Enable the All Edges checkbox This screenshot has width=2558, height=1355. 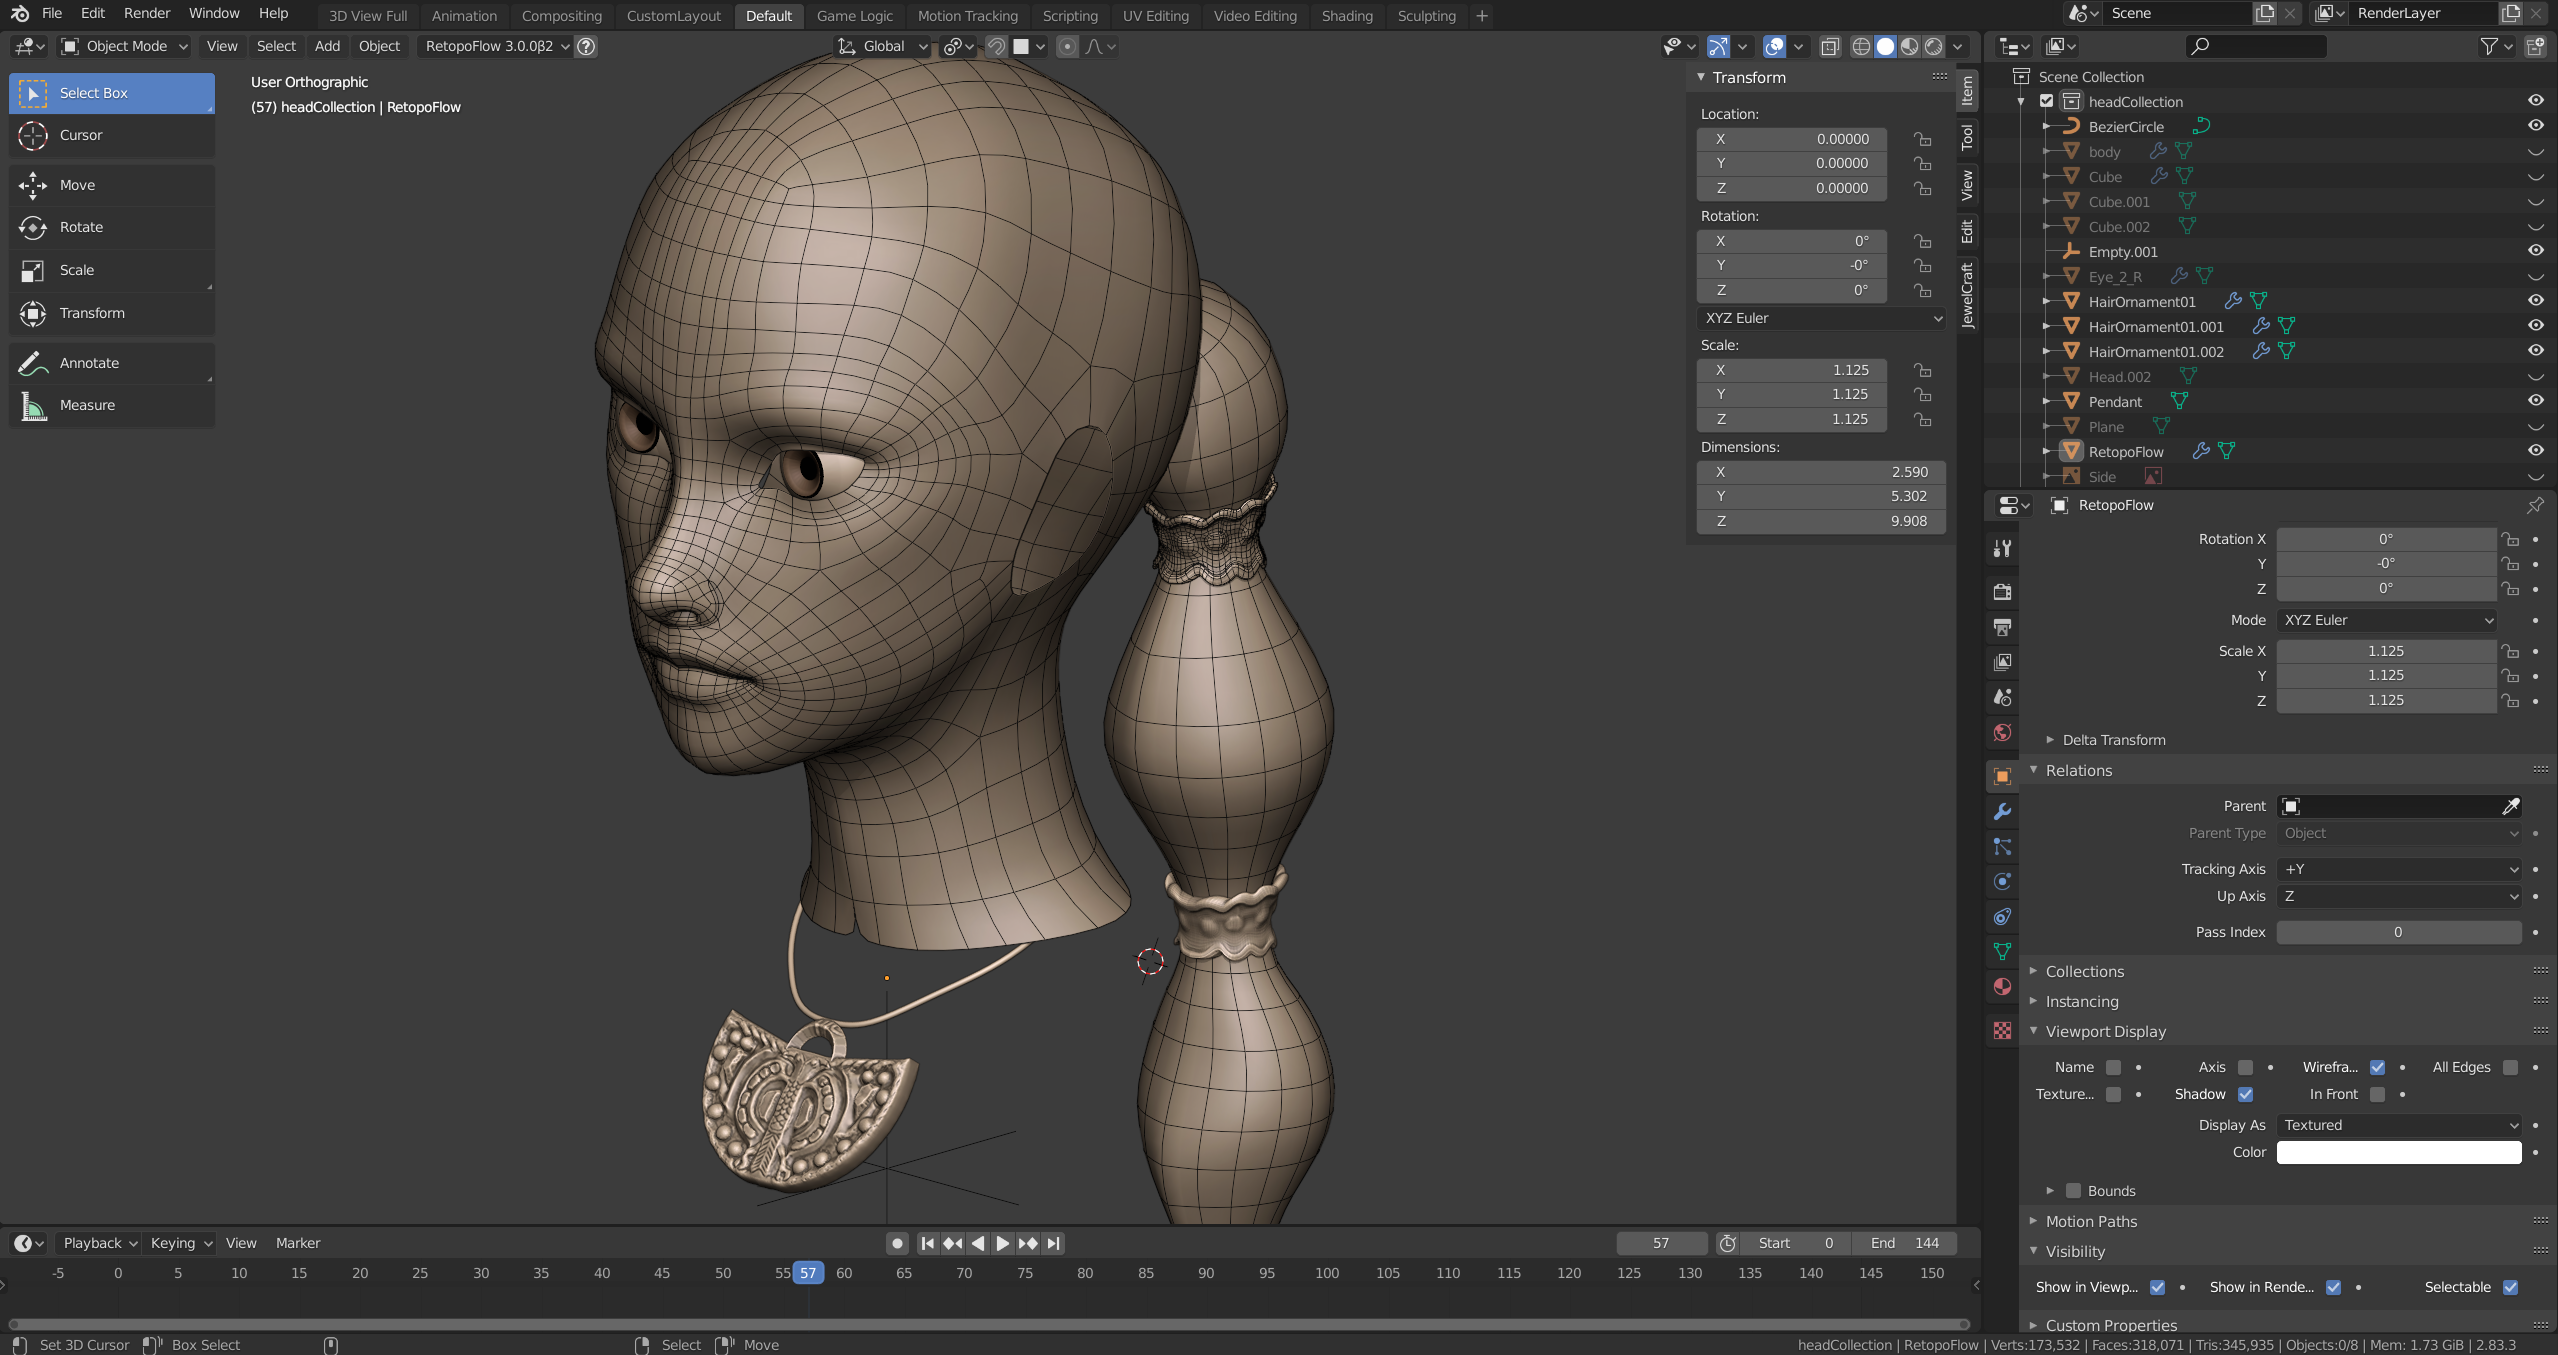click(2510, 1067)
